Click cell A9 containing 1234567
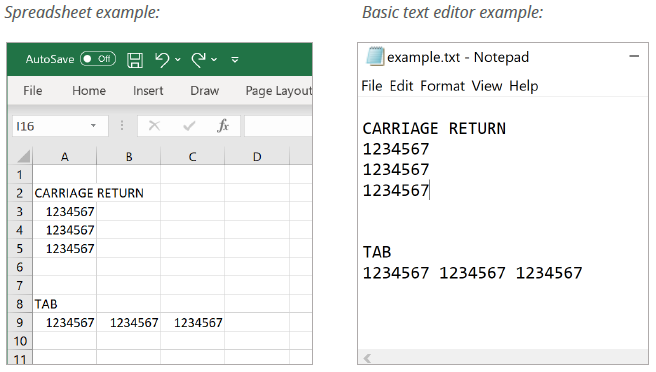 click(x=64, y=323)
